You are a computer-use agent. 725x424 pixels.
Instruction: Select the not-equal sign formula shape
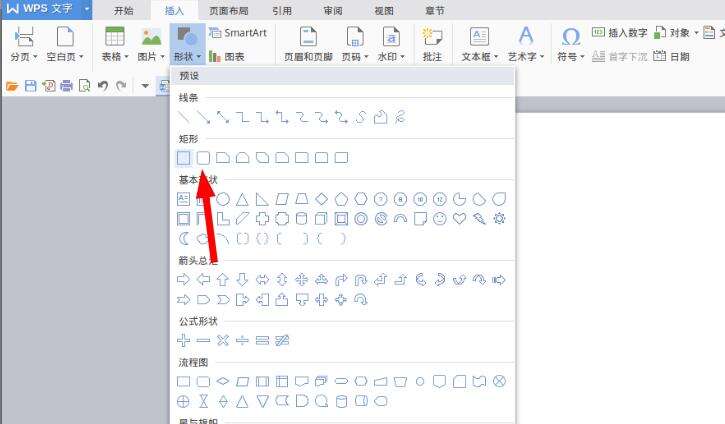(282, 341)
